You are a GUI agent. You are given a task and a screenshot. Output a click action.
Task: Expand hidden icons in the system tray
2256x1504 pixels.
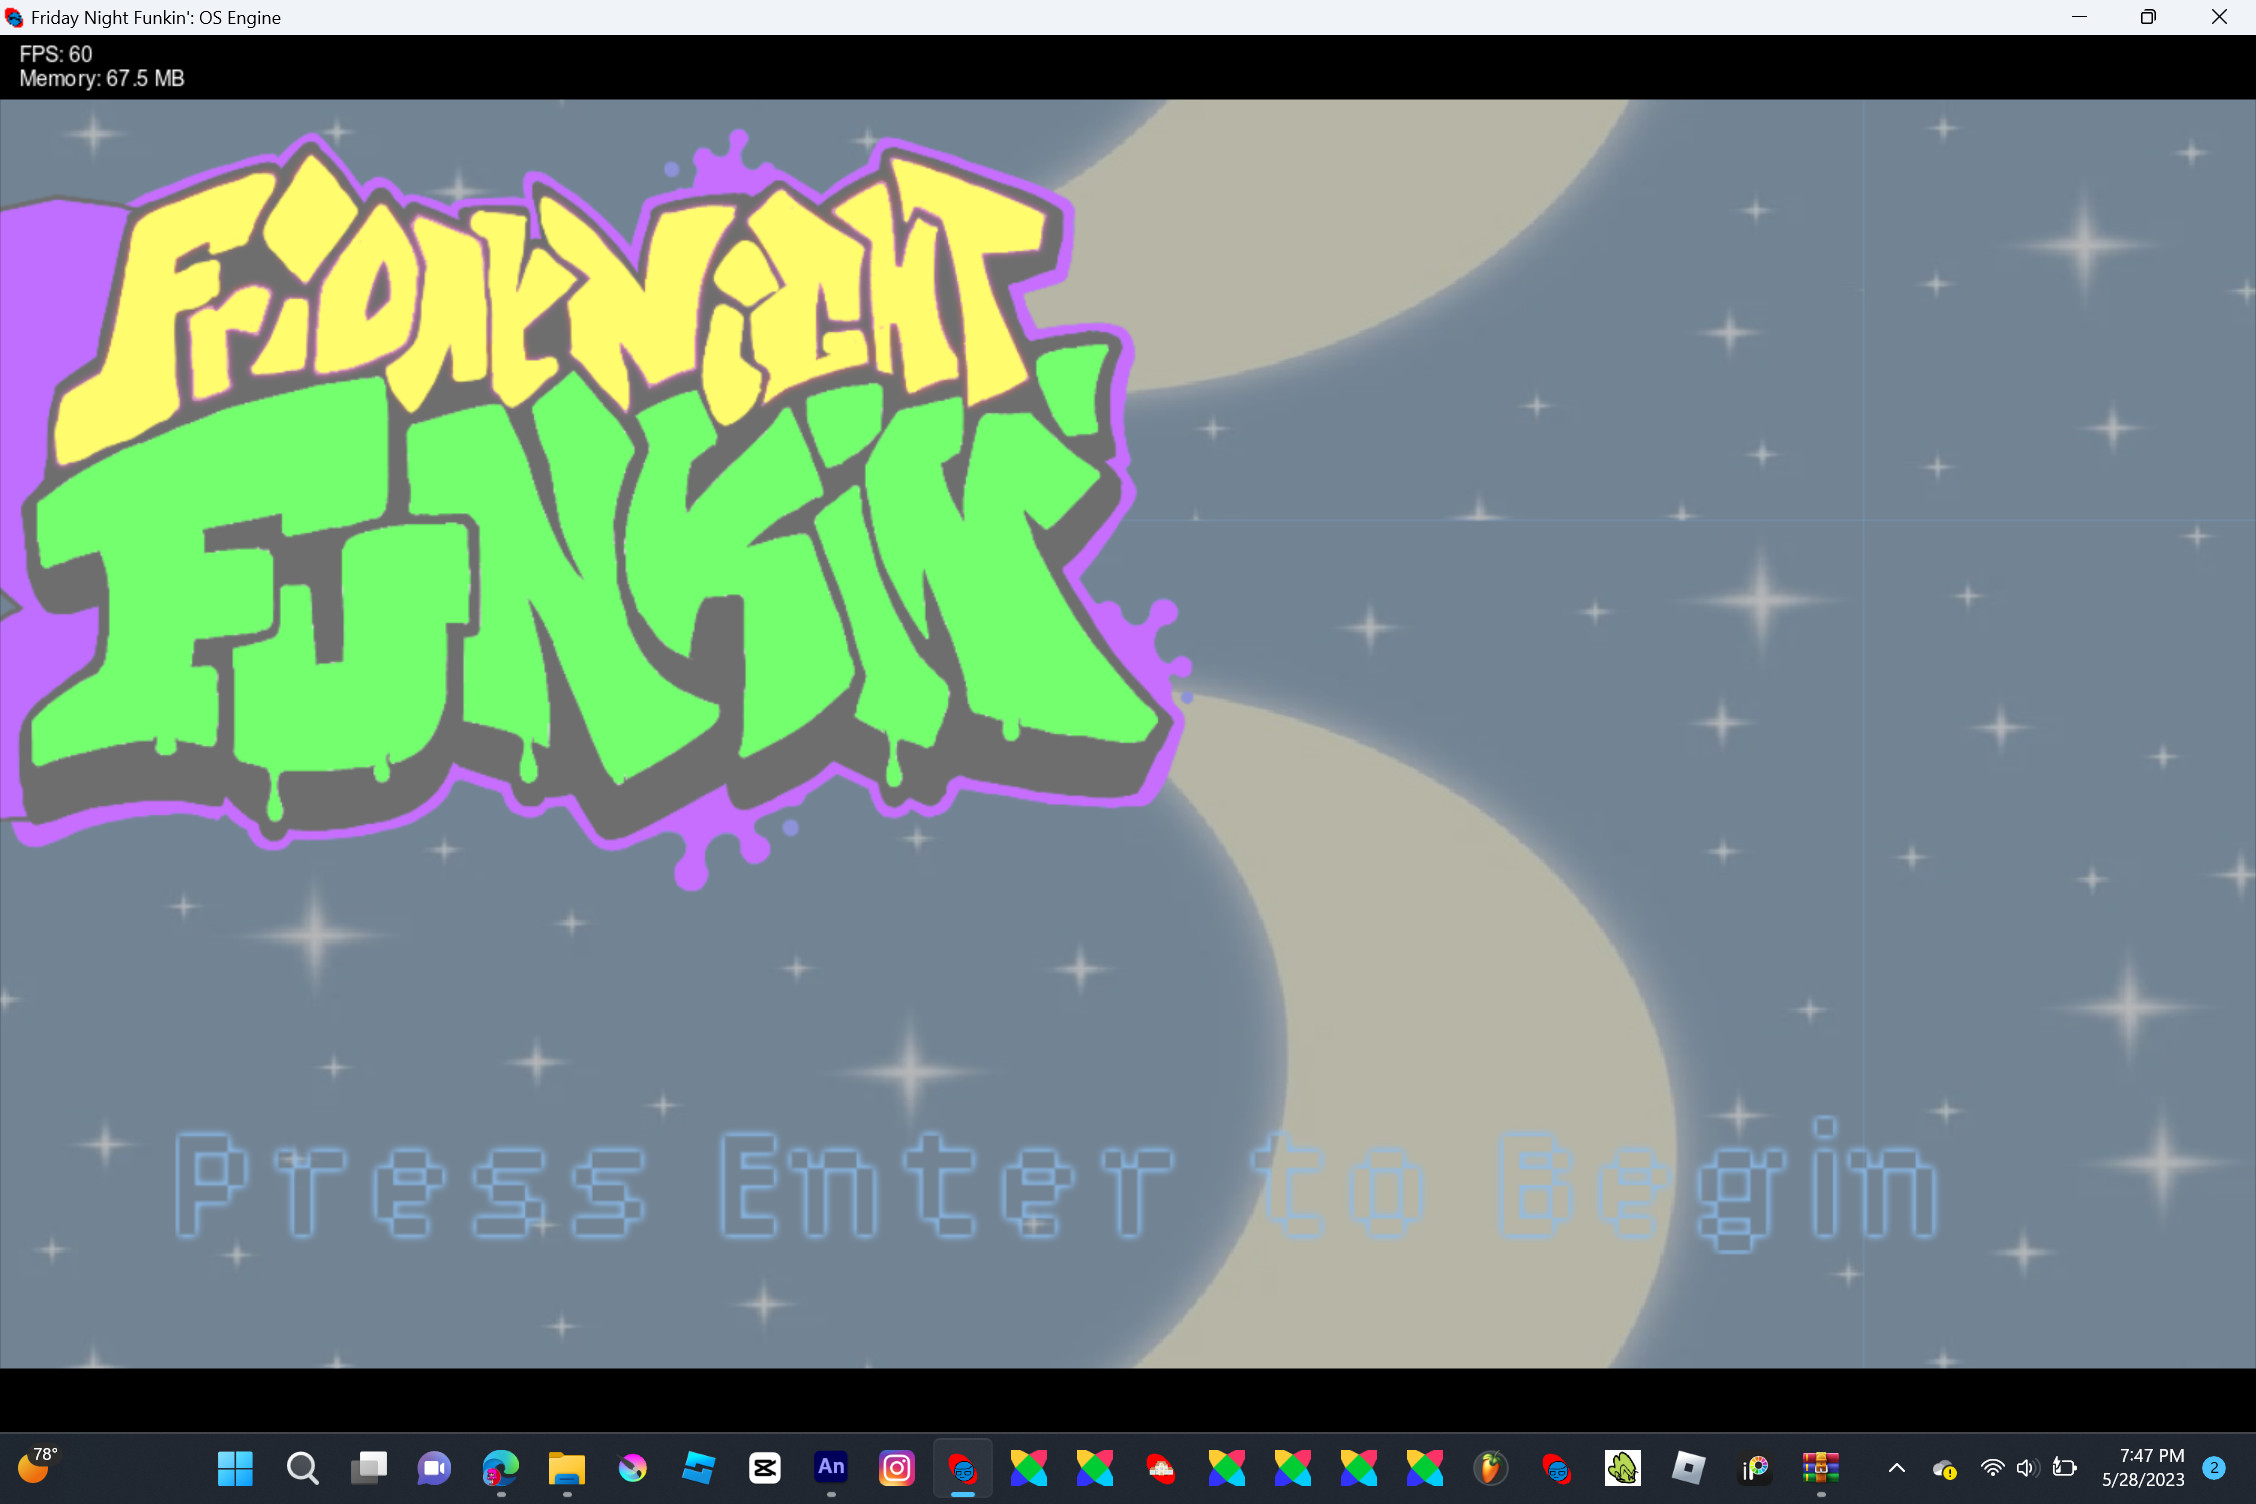point(1896,1468)
